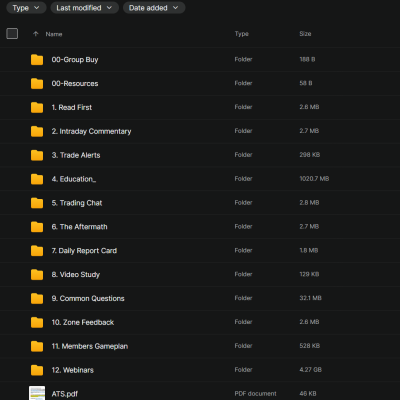Select the 1. Read First folder name
The image size is (400, 400).
coord(72,107)
